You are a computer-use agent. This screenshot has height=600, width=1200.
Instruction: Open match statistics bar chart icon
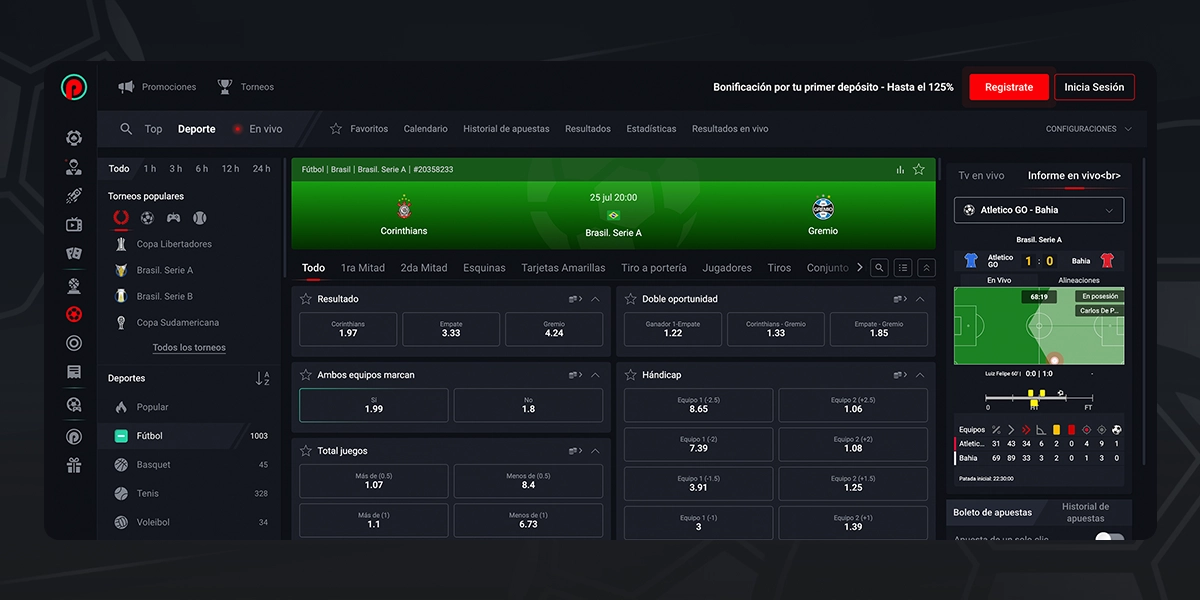click(x=900, y=170)
